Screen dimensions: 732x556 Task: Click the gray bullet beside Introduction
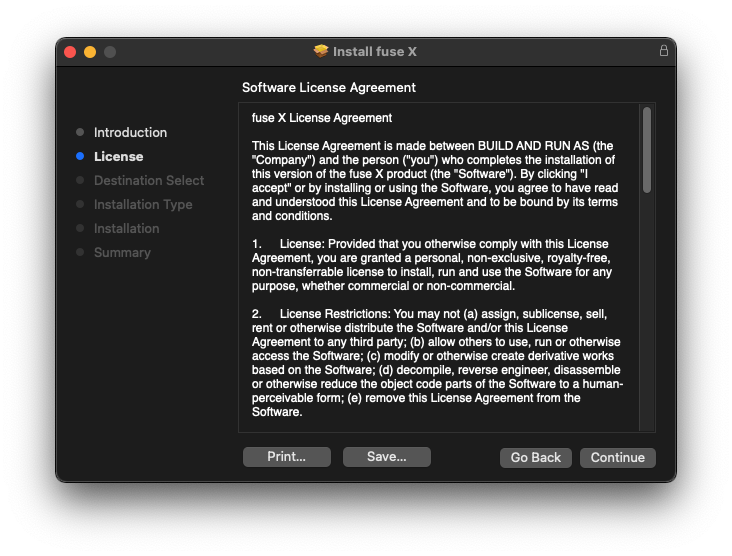[x=80, y=132]
